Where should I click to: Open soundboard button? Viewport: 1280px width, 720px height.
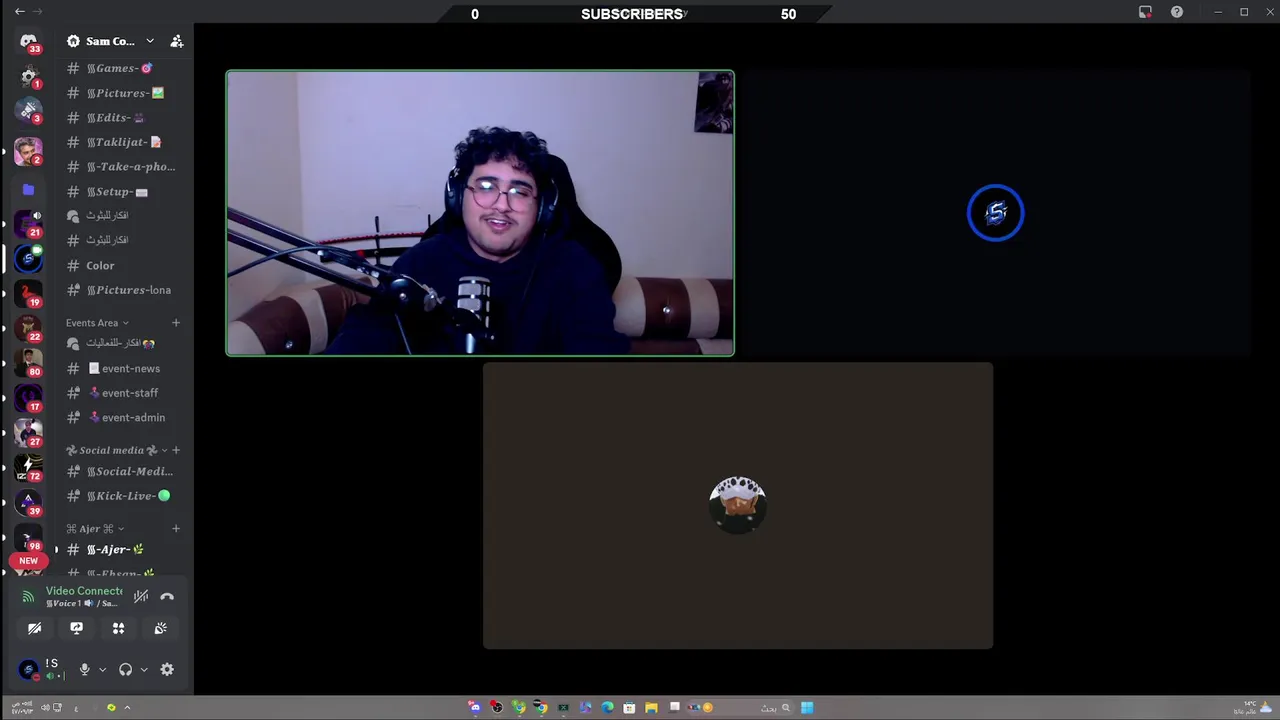160,628
